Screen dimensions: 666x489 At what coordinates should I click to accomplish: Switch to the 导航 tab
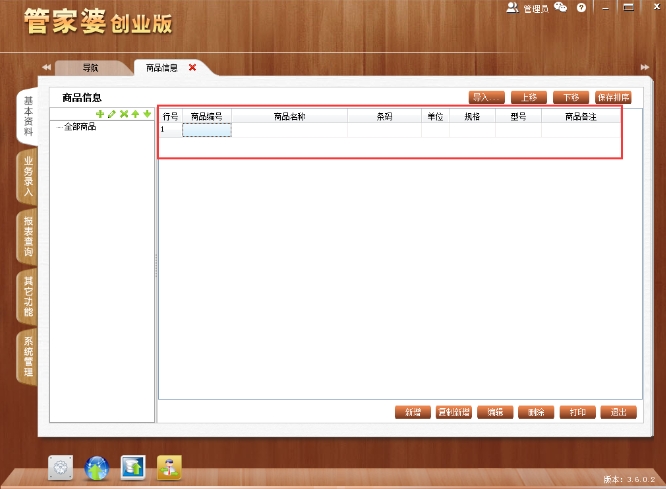pyautogui.click(x=90, y=68)
